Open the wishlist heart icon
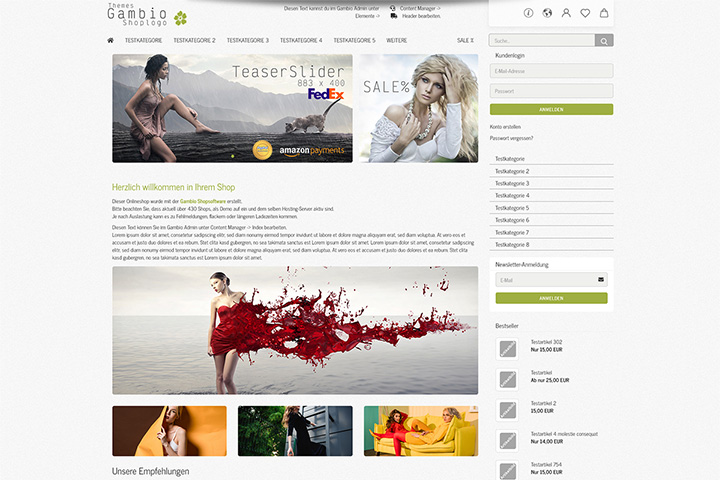The height and width of the screenshot is (480, 720). click(585, 13)
